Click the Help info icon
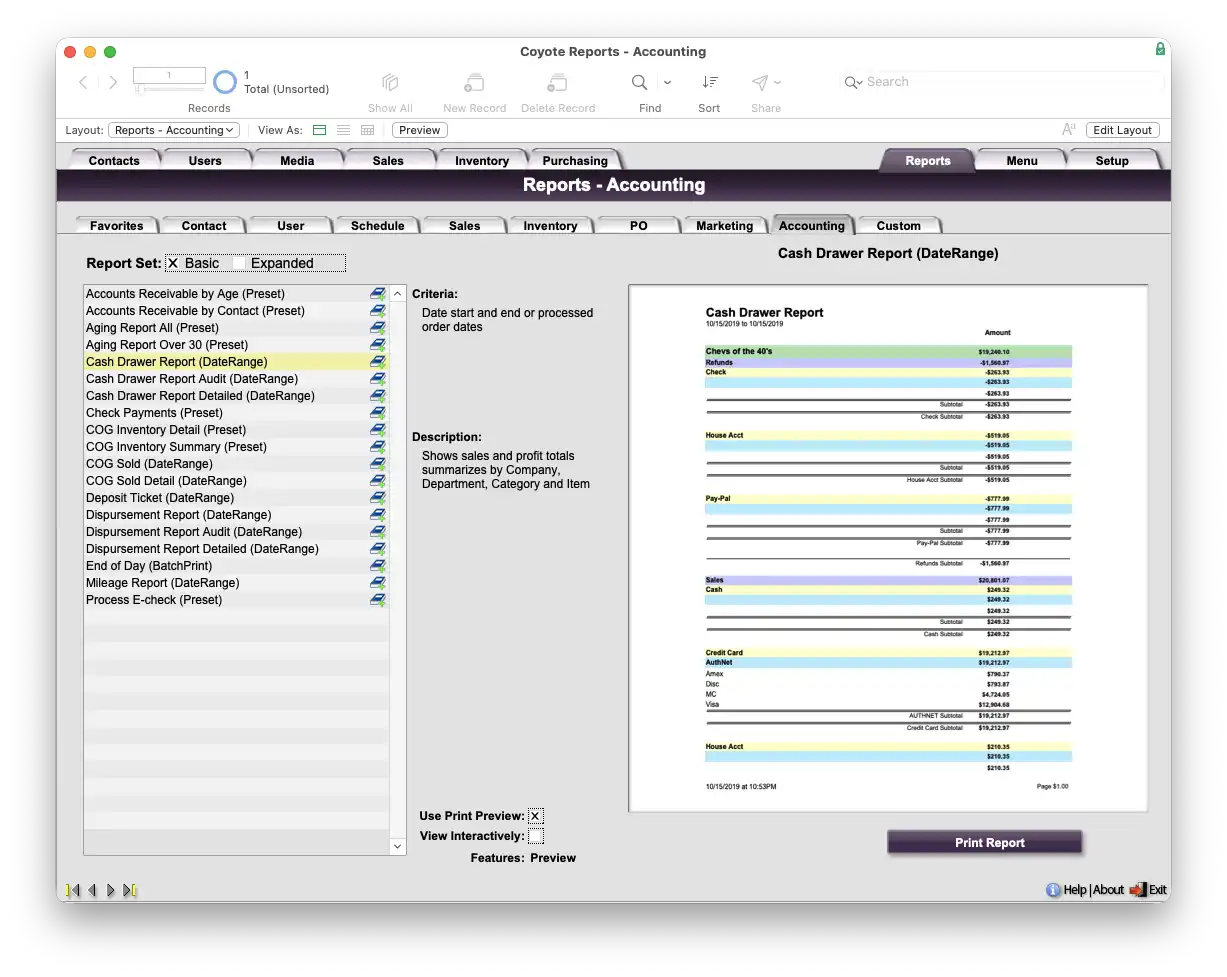This screenshot has height=977, width=1227. (1053, 890)
